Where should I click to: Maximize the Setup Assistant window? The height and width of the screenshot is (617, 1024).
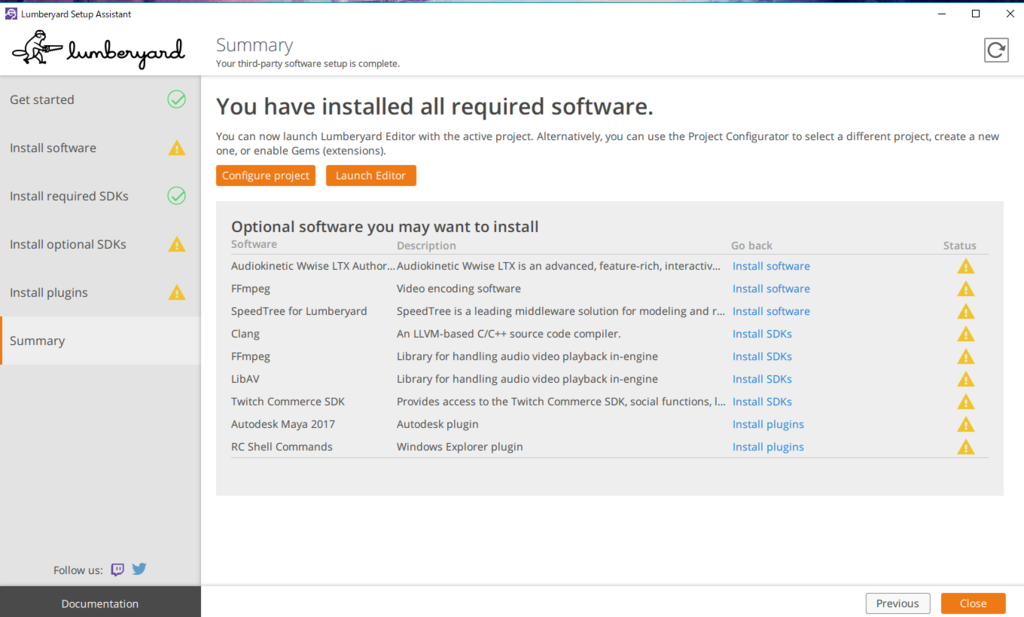tap(976, 14)
